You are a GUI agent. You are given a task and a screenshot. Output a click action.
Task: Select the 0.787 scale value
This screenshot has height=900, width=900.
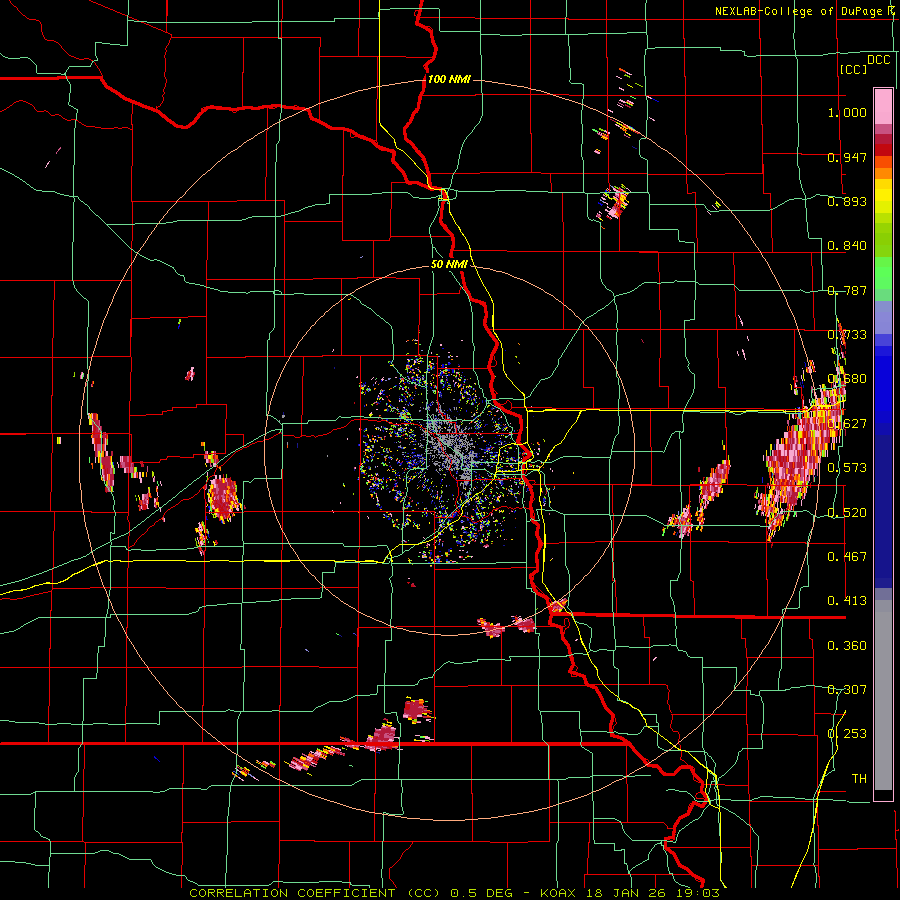click(x=847, y=290)
